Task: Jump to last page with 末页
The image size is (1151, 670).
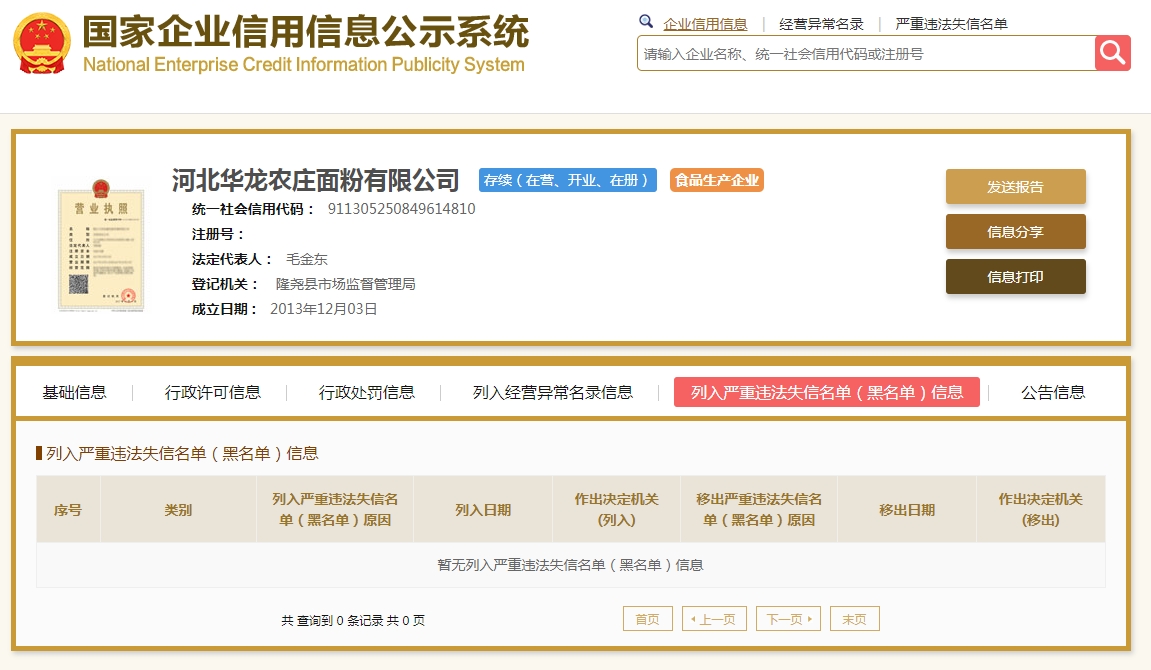Action: pyautogui.click(x=854, y=619)
